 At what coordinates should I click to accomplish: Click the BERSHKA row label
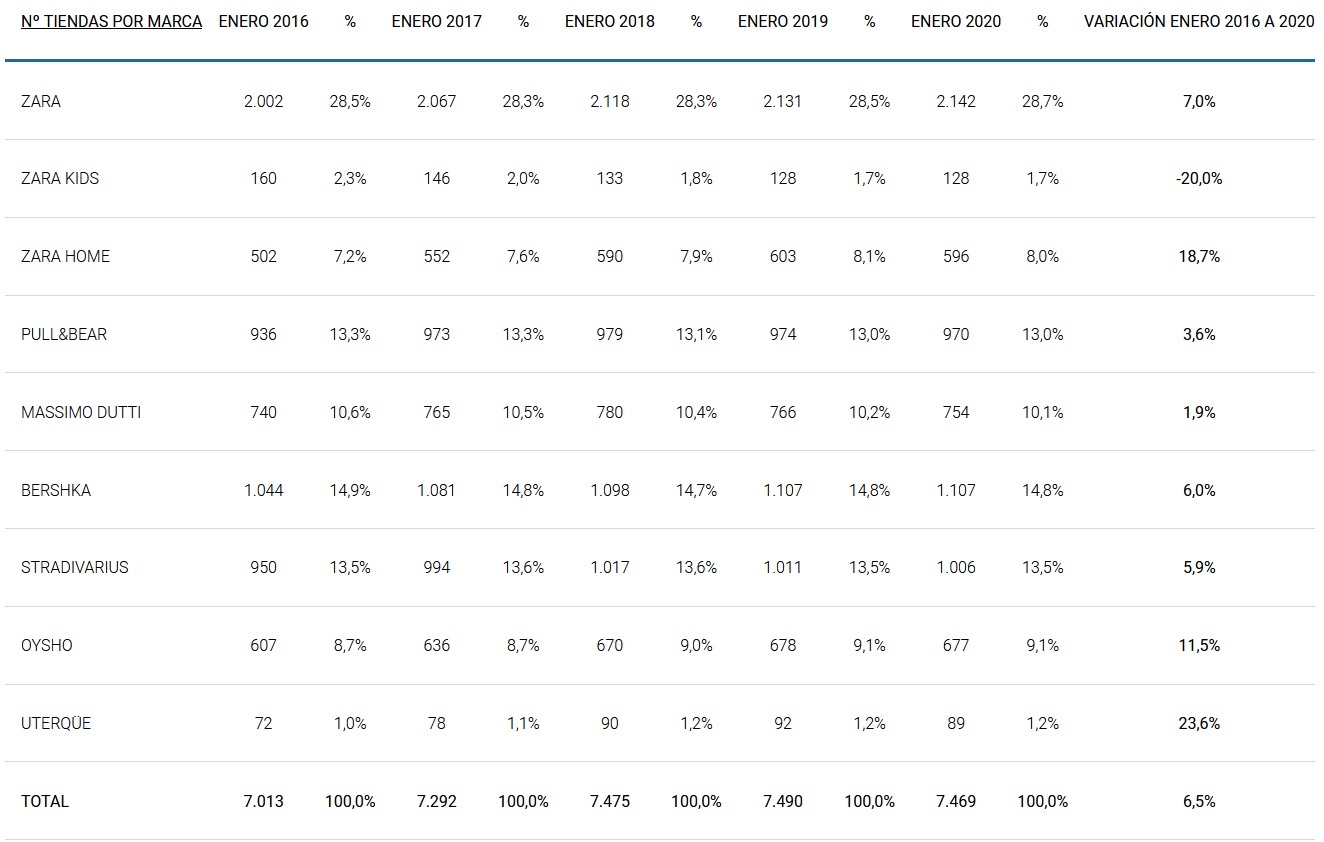coord(56,490)
